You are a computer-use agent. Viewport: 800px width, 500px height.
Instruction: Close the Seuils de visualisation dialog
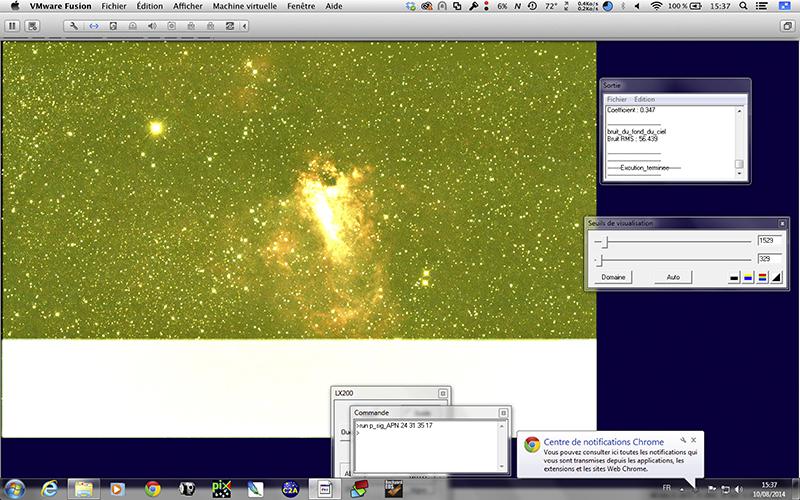(782, 223)
